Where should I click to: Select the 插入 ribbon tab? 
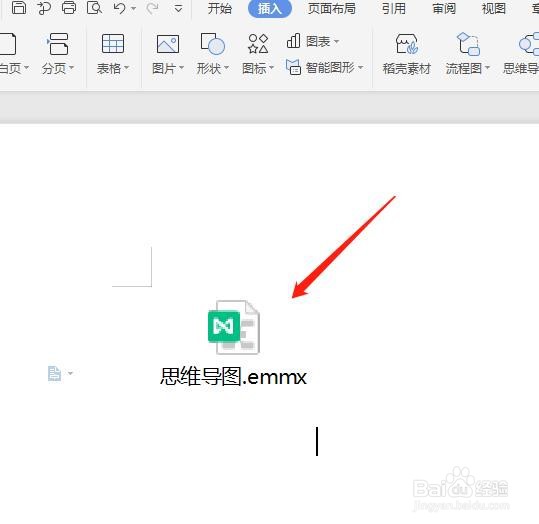(x=270, y=8)
